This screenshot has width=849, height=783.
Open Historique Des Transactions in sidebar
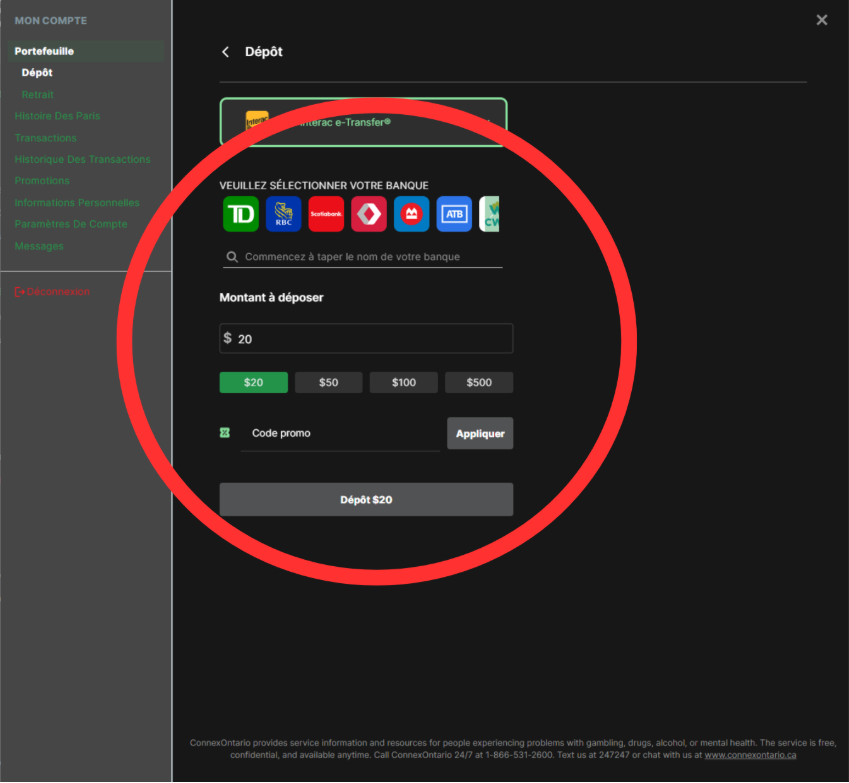coord(82,159)
